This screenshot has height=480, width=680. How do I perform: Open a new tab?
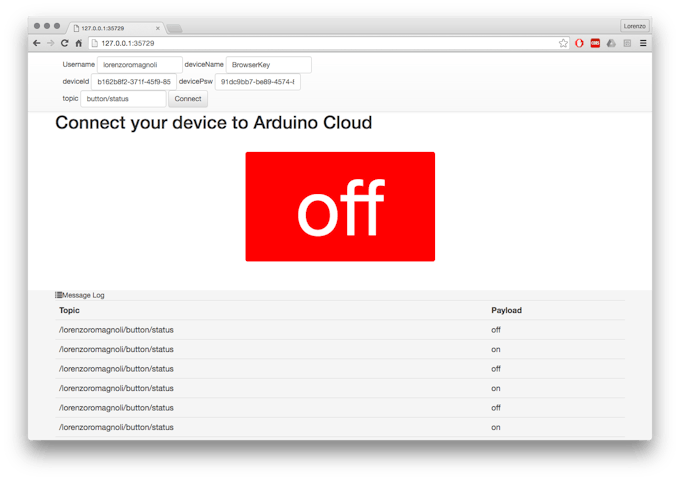[174, 28]
